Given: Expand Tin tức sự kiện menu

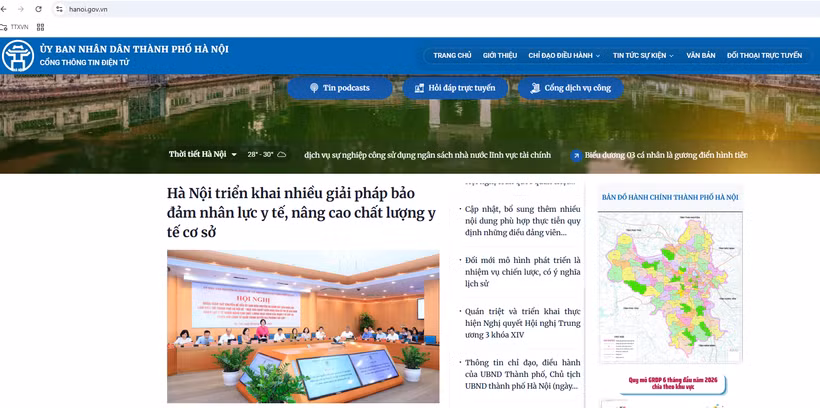Looking at the screenshot, I should [643, 55].
